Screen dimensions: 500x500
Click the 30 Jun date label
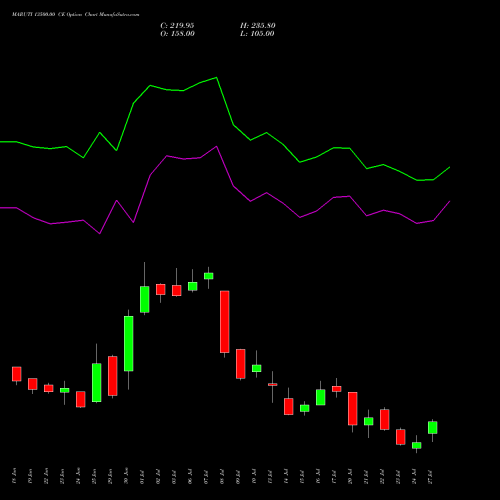point(126,476)
